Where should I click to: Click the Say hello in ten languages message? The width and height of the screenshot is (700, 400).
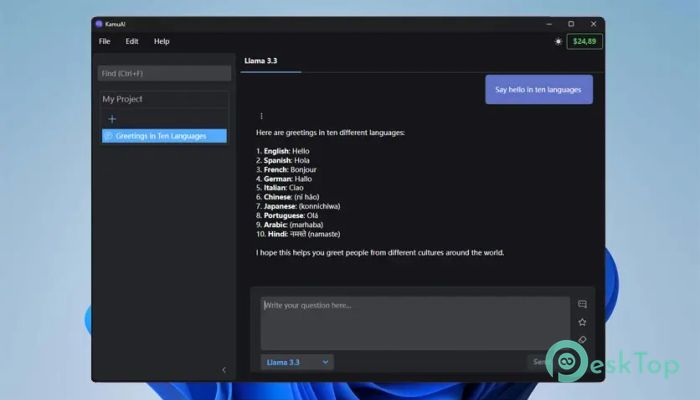539,89
